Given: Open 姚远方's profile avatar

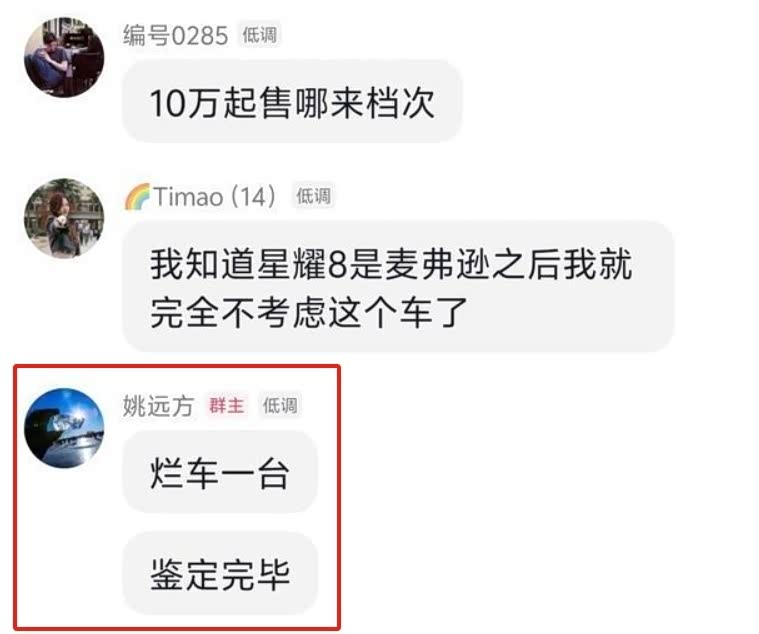Looking at the screenshot, I should click(x=64, y=428).
